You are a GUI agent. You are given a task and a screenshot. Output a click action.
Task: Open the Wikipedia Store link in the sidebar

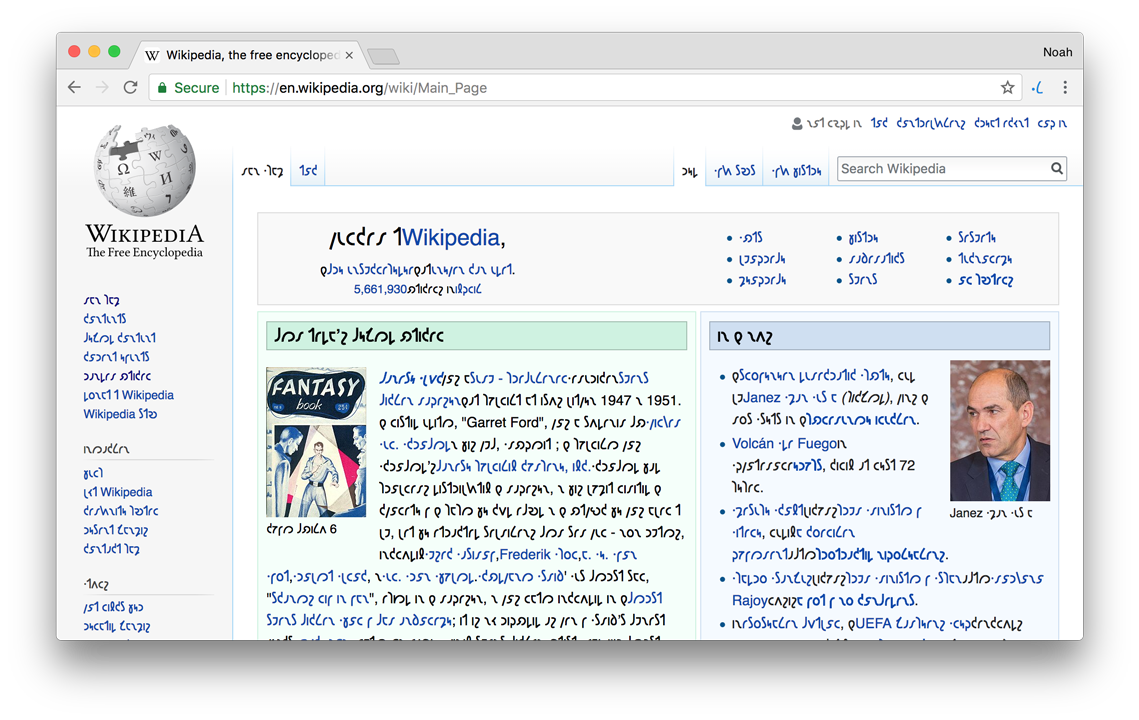coord(120,414)
